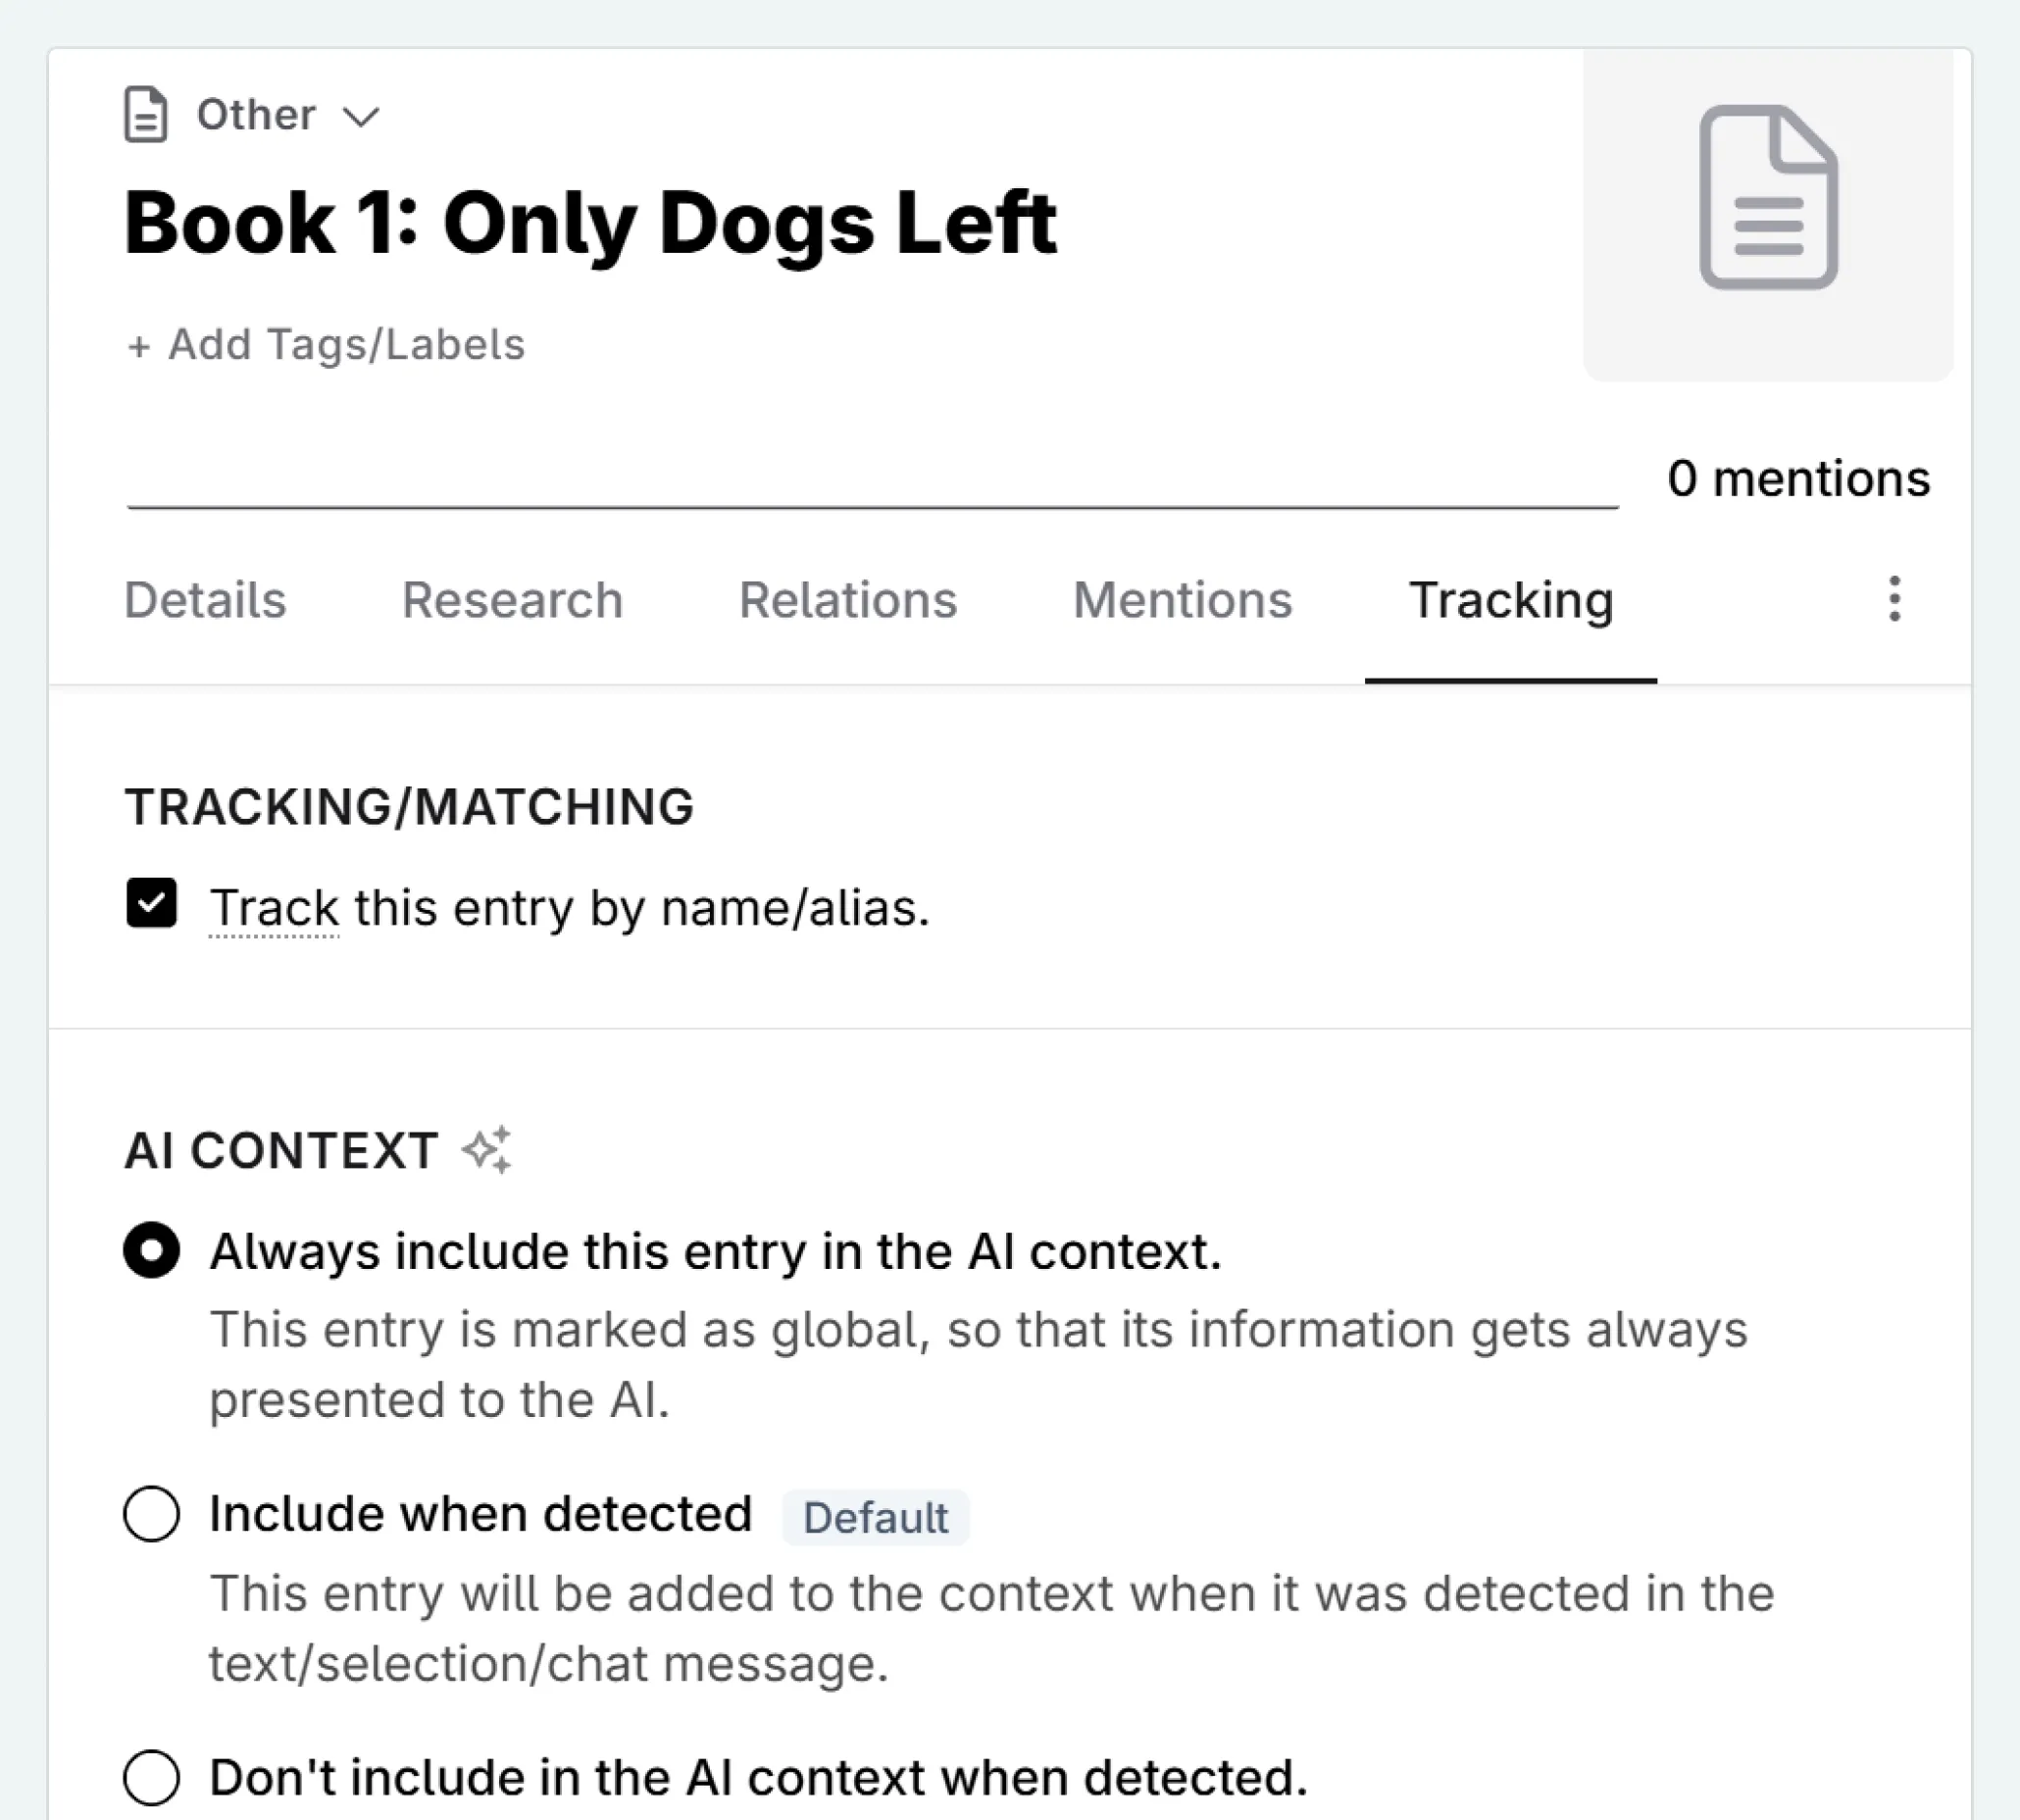Click '+ Add Tags/Labels'

[x=325, y=344]
